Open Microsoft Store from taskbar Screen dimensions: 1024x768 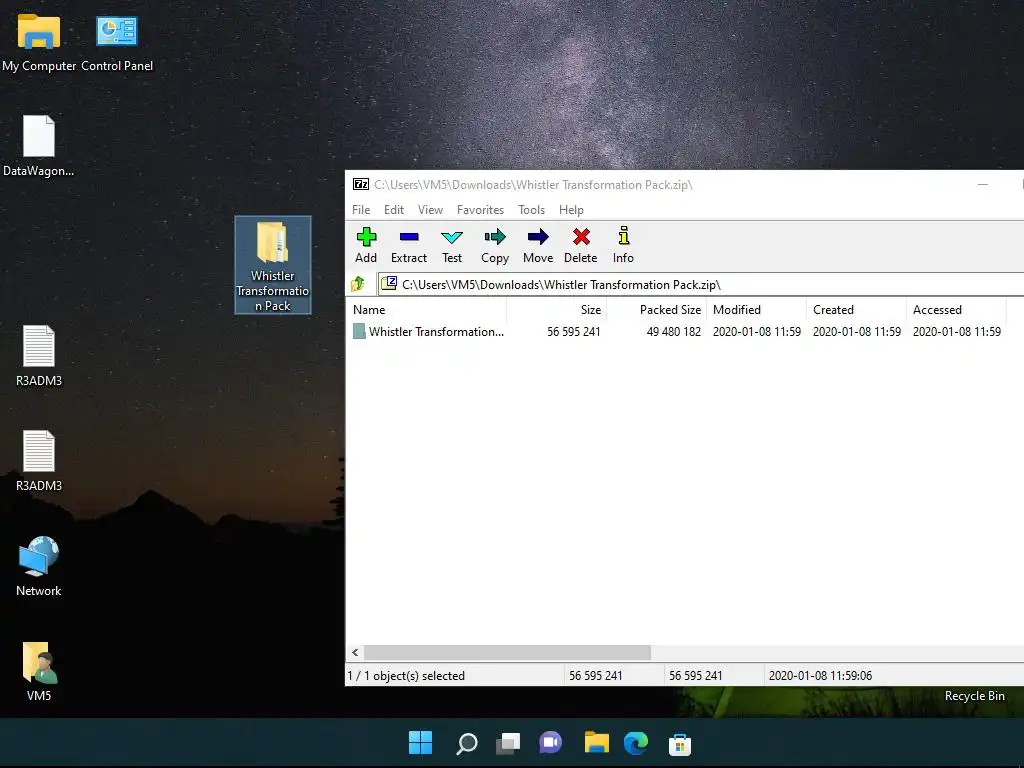(x=680, y=744)
